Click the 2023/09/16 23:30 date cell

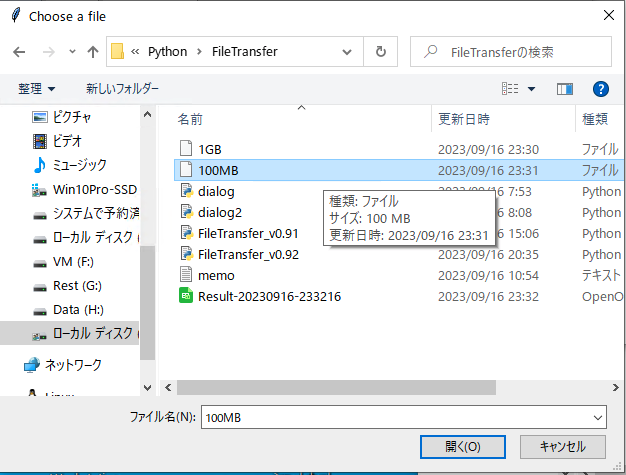(x=488, y=149)
